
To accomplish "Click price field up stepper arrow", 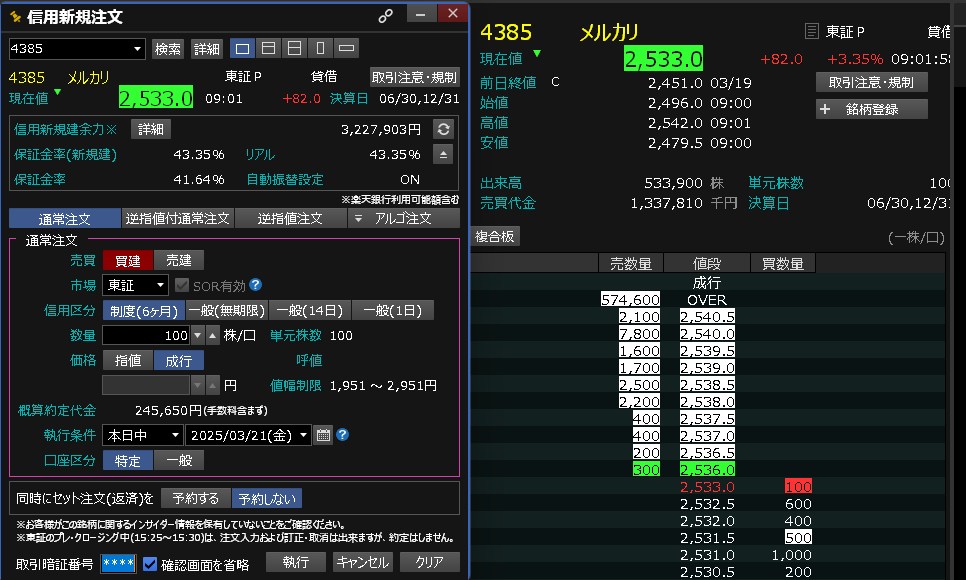I will point(213,385).
